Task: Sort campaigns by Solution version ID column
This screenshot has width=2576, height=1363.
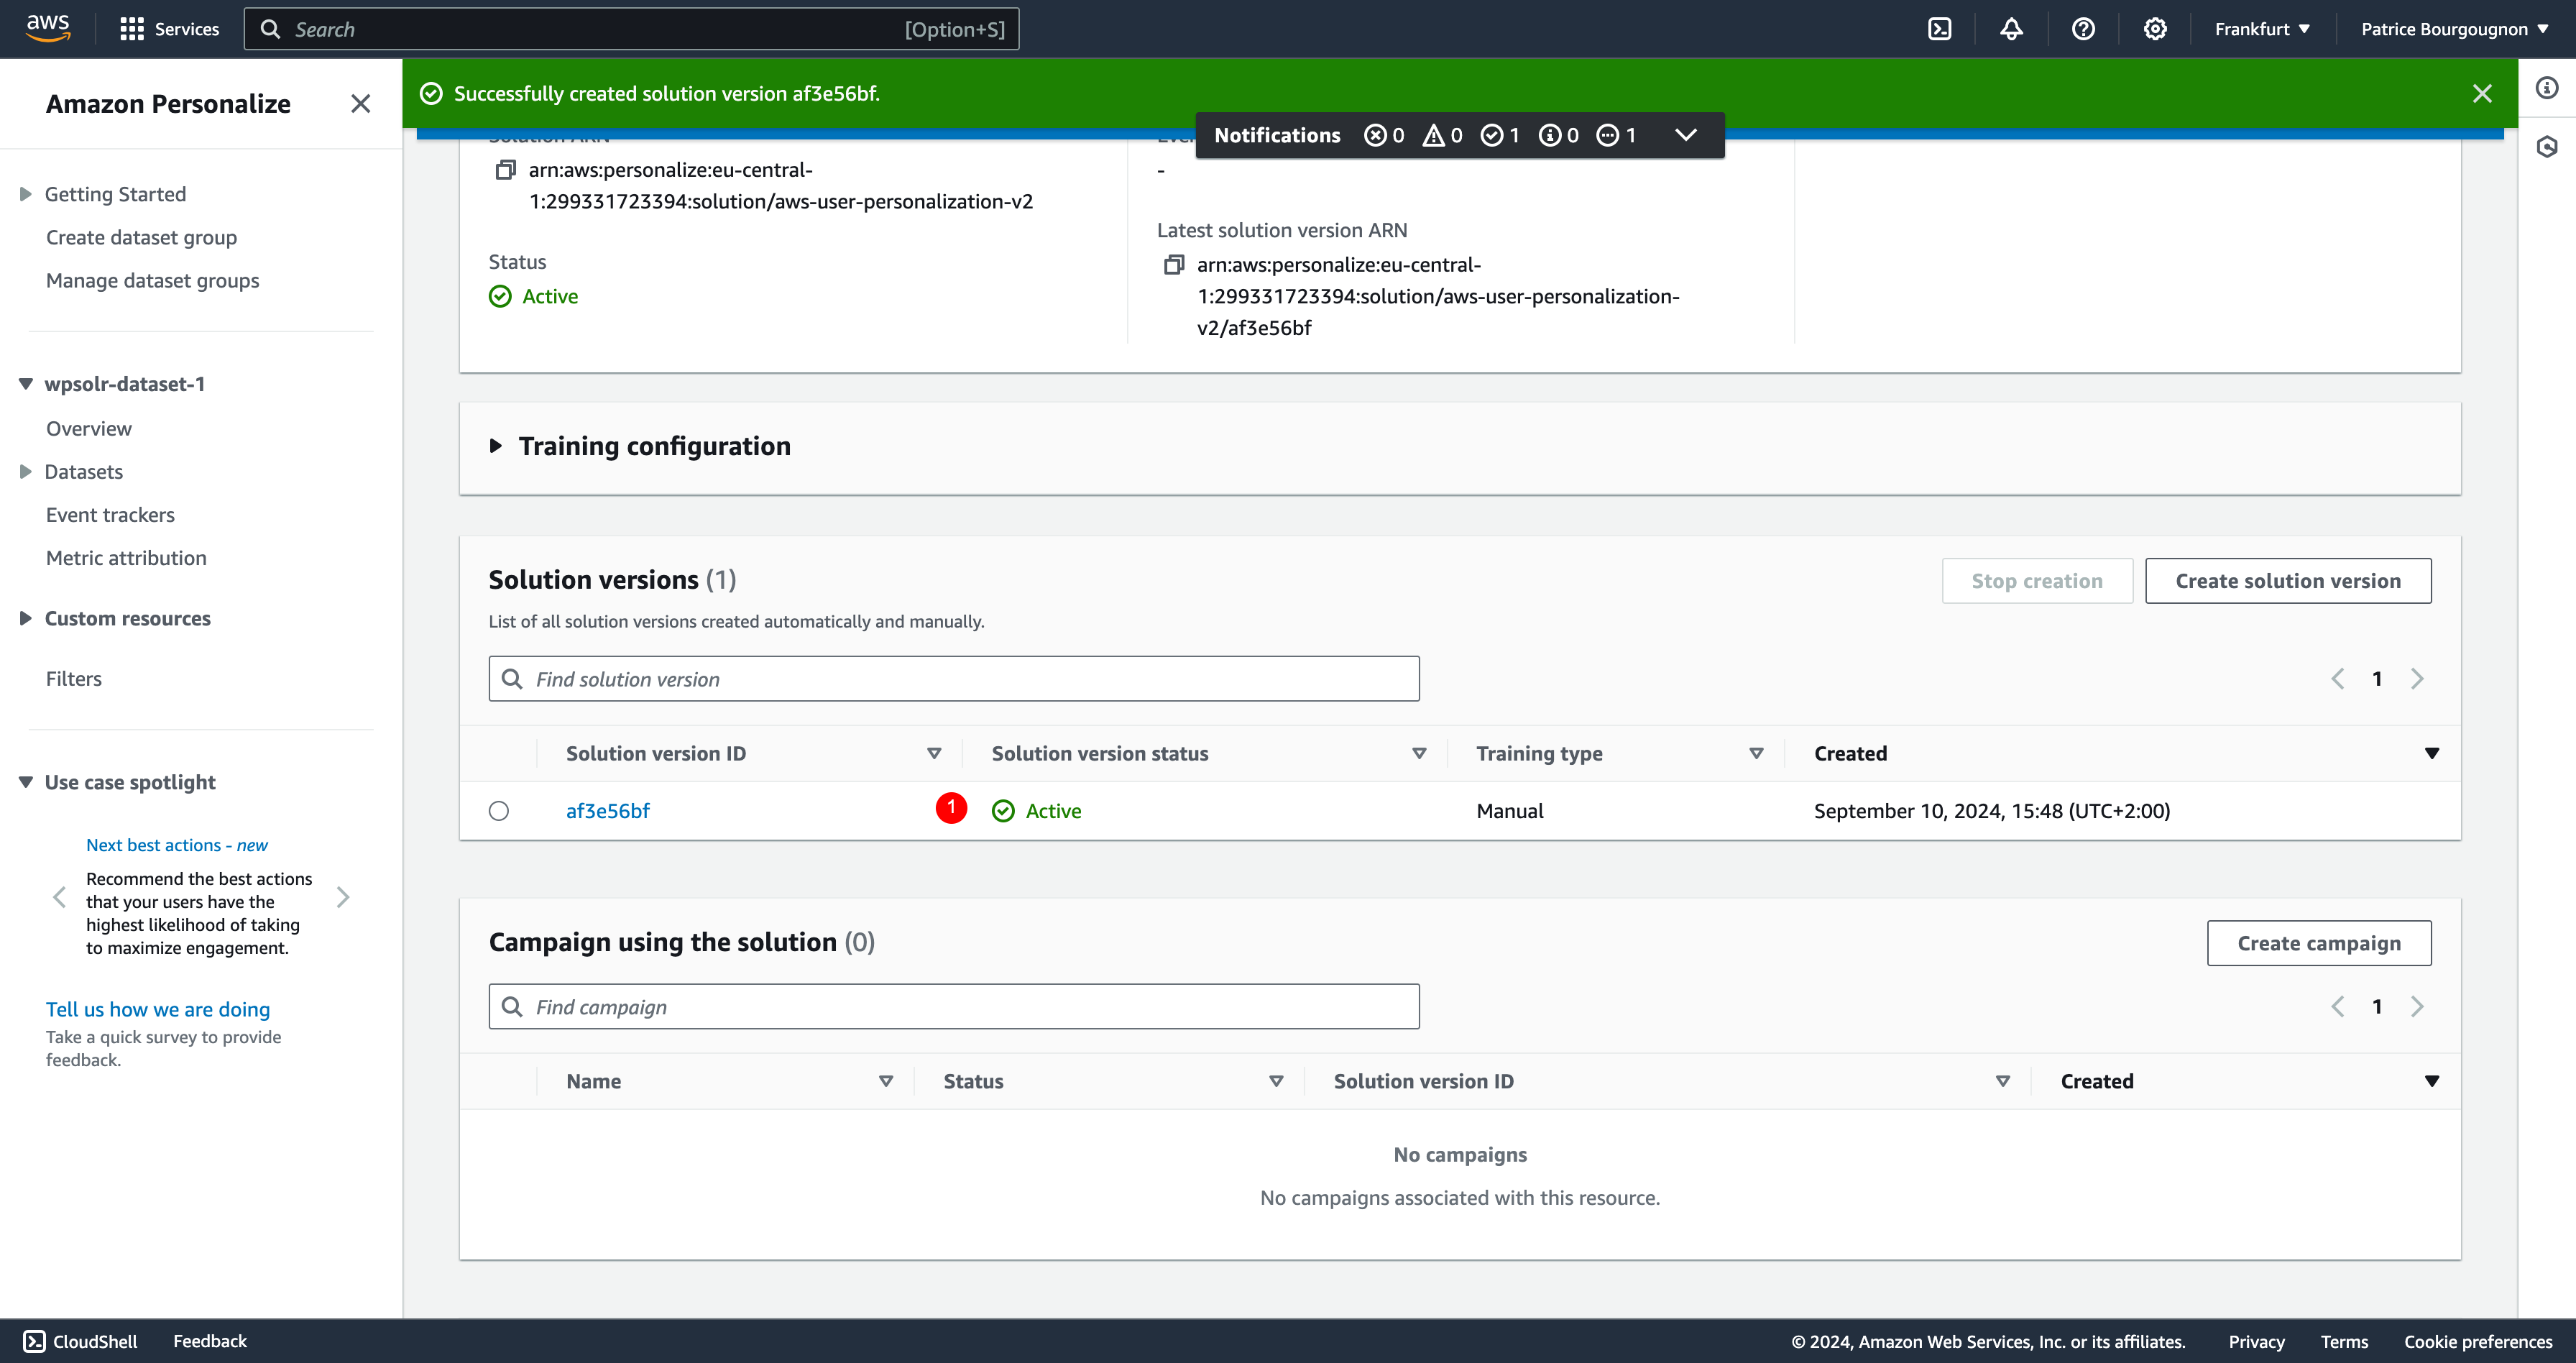Action: pyautogui.click(x=2003, y=1081)
